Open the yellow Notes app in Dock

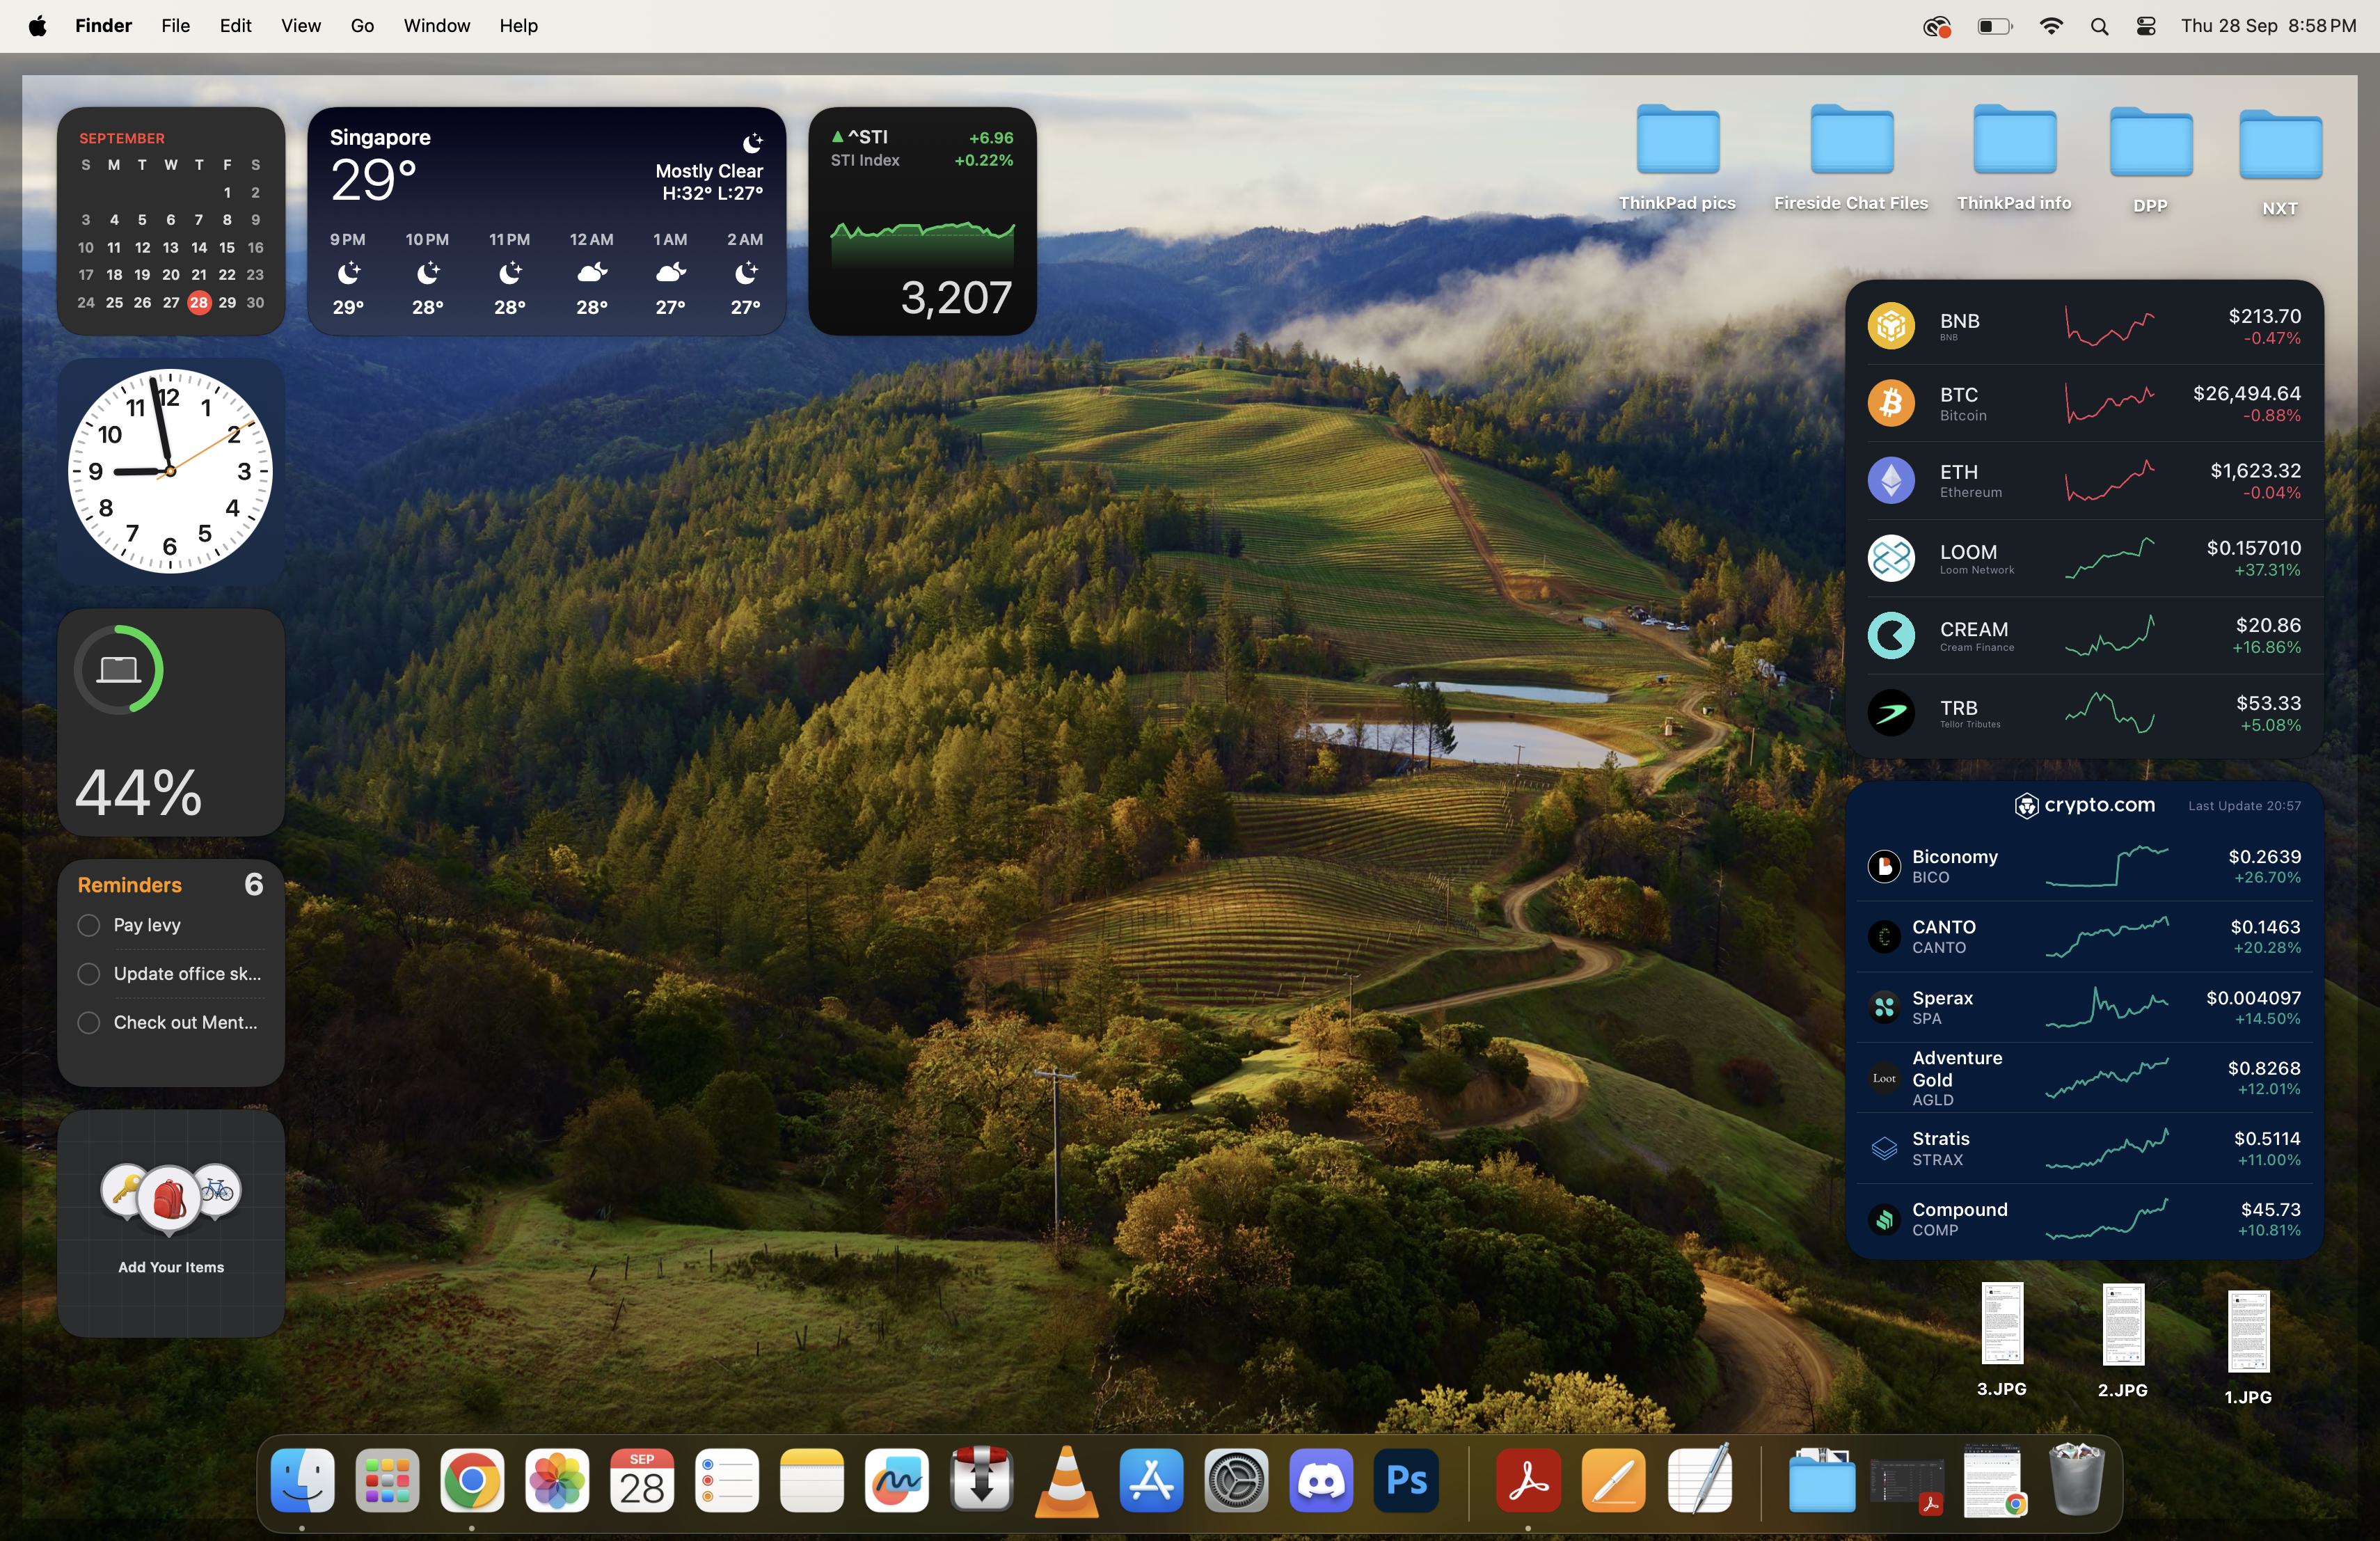(x=812, y=1480)
